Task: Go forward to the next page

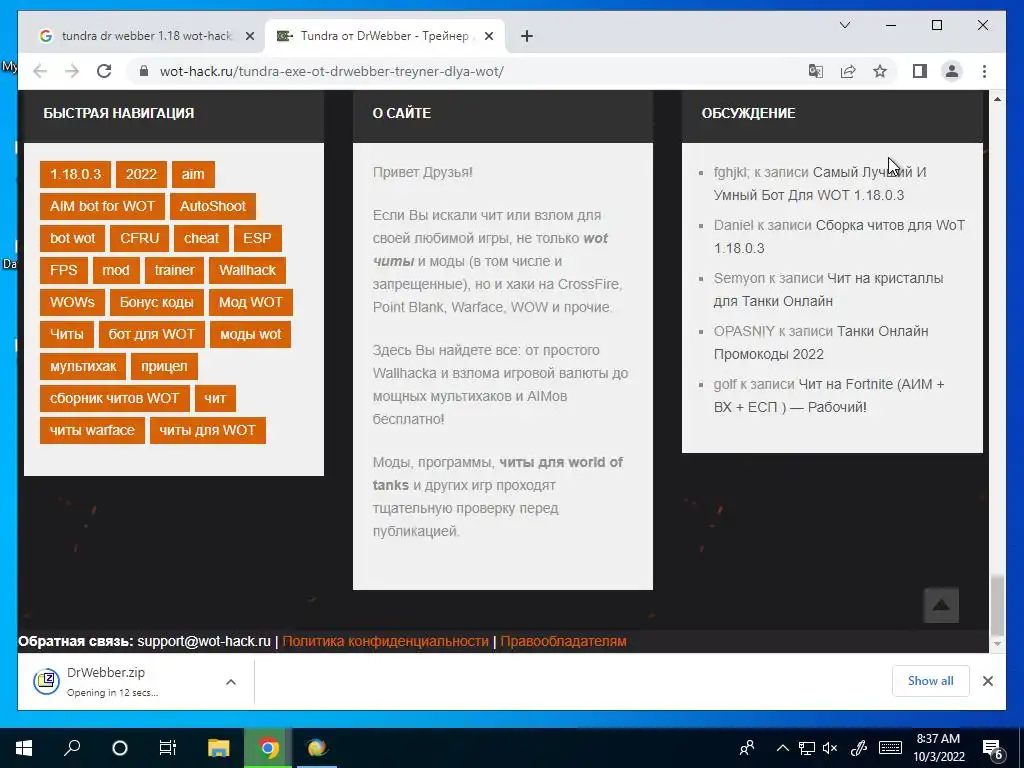Action: tap(72, 71)
